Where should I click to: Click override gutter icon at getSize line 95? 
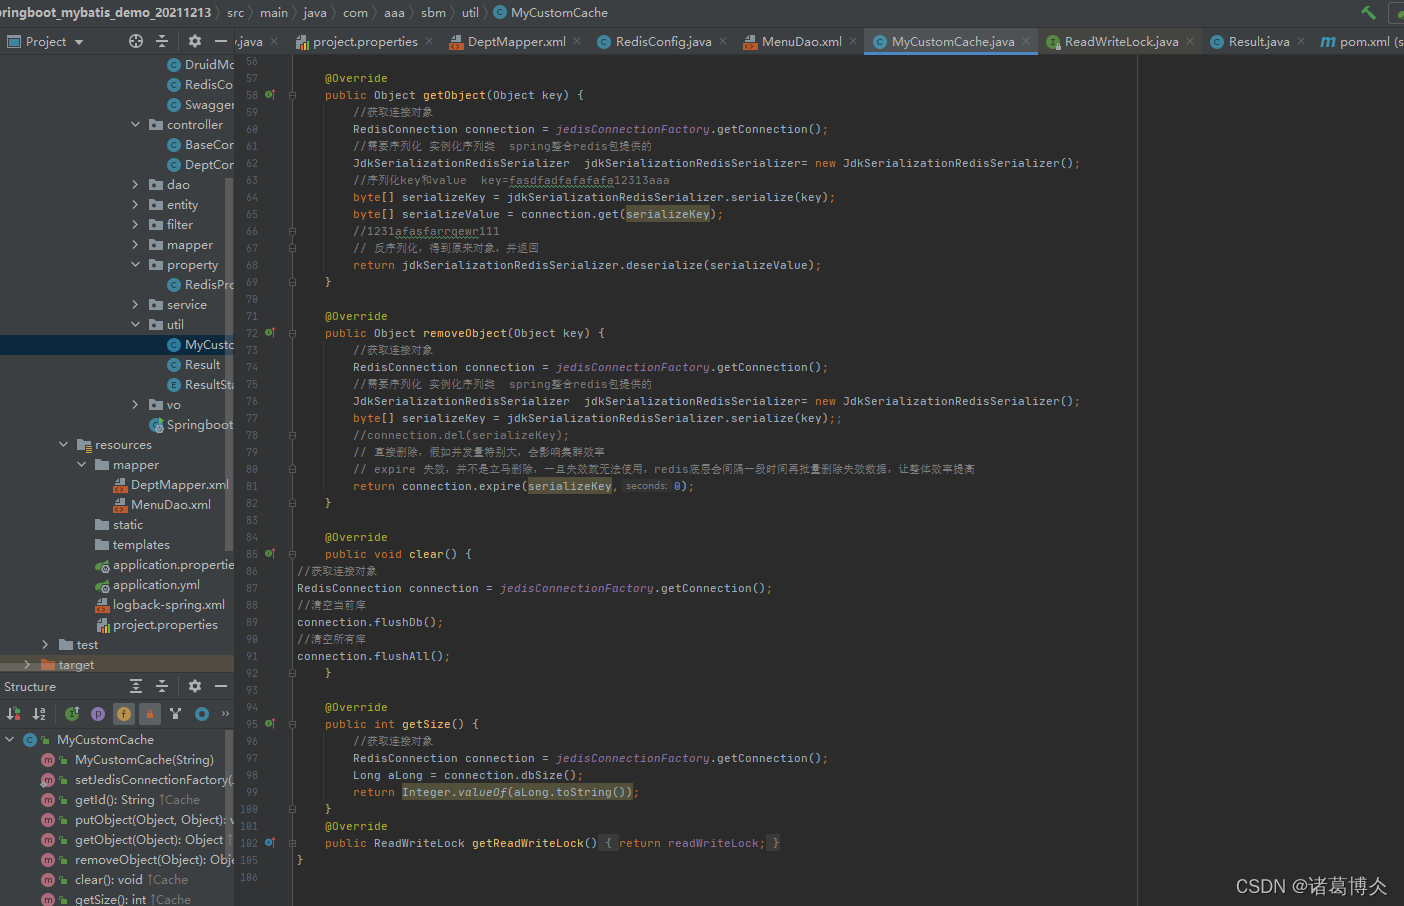pyautogui.click(x=269, y=724)
